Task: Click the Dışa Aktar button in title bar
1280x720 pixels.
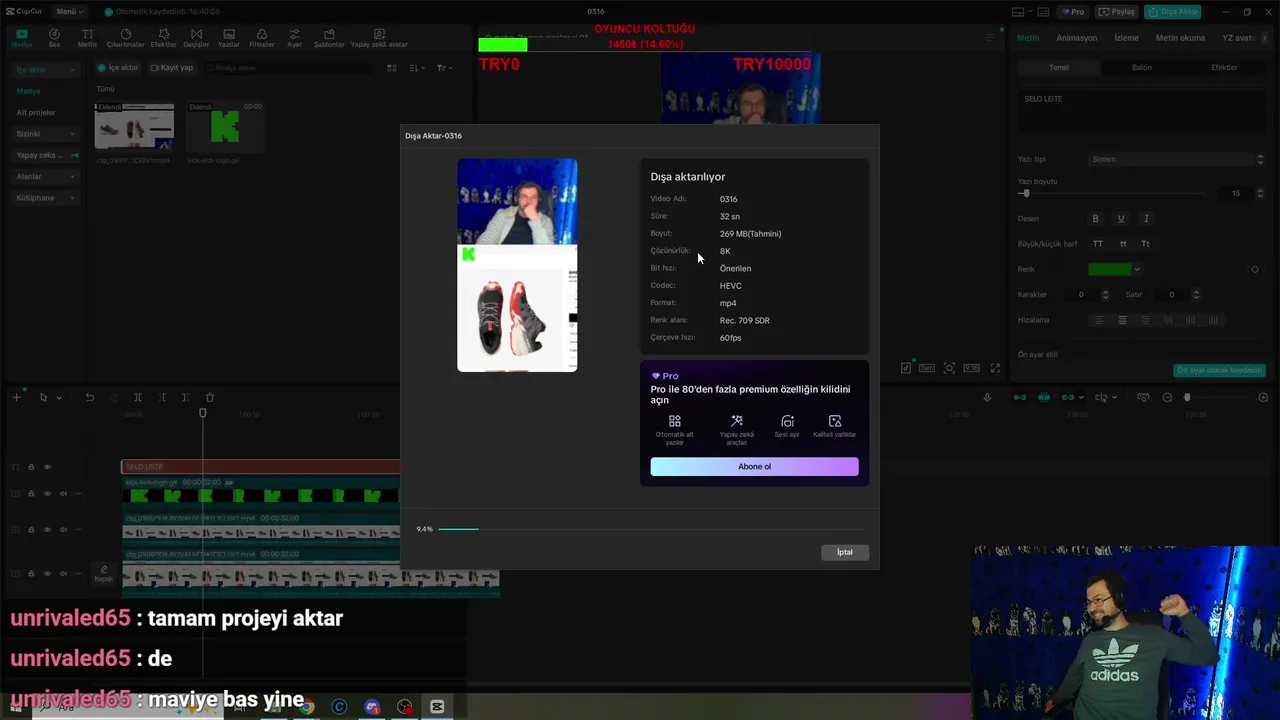Action: point(1173,12)
